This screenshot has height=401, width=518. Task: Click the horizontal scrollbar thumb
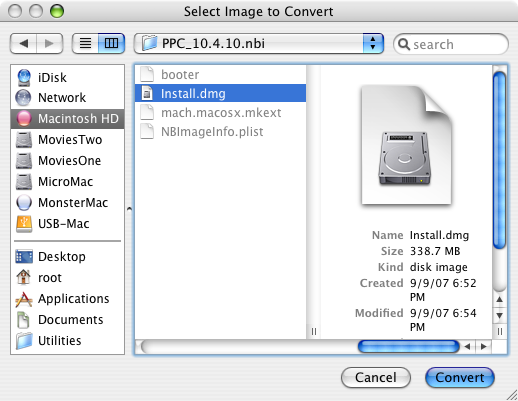click(409, 347)
